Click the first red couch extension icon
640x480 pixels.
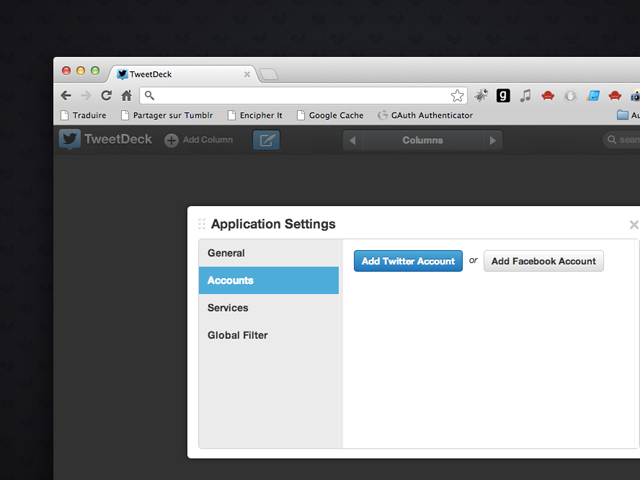548,96
